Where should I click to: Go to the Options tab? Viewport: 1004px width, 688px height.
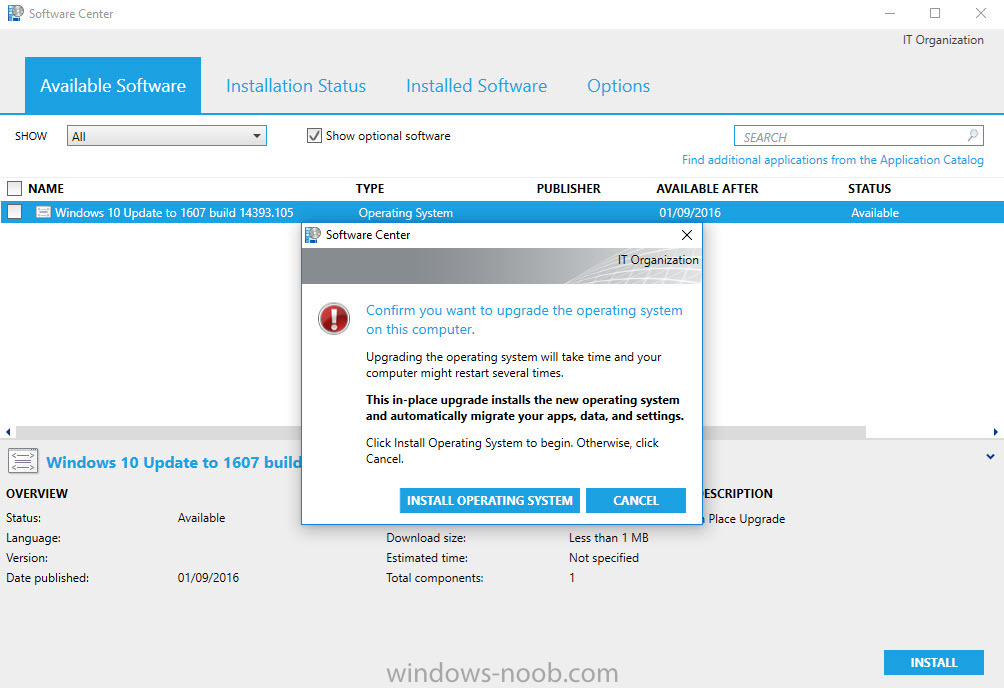pos(619,86)
